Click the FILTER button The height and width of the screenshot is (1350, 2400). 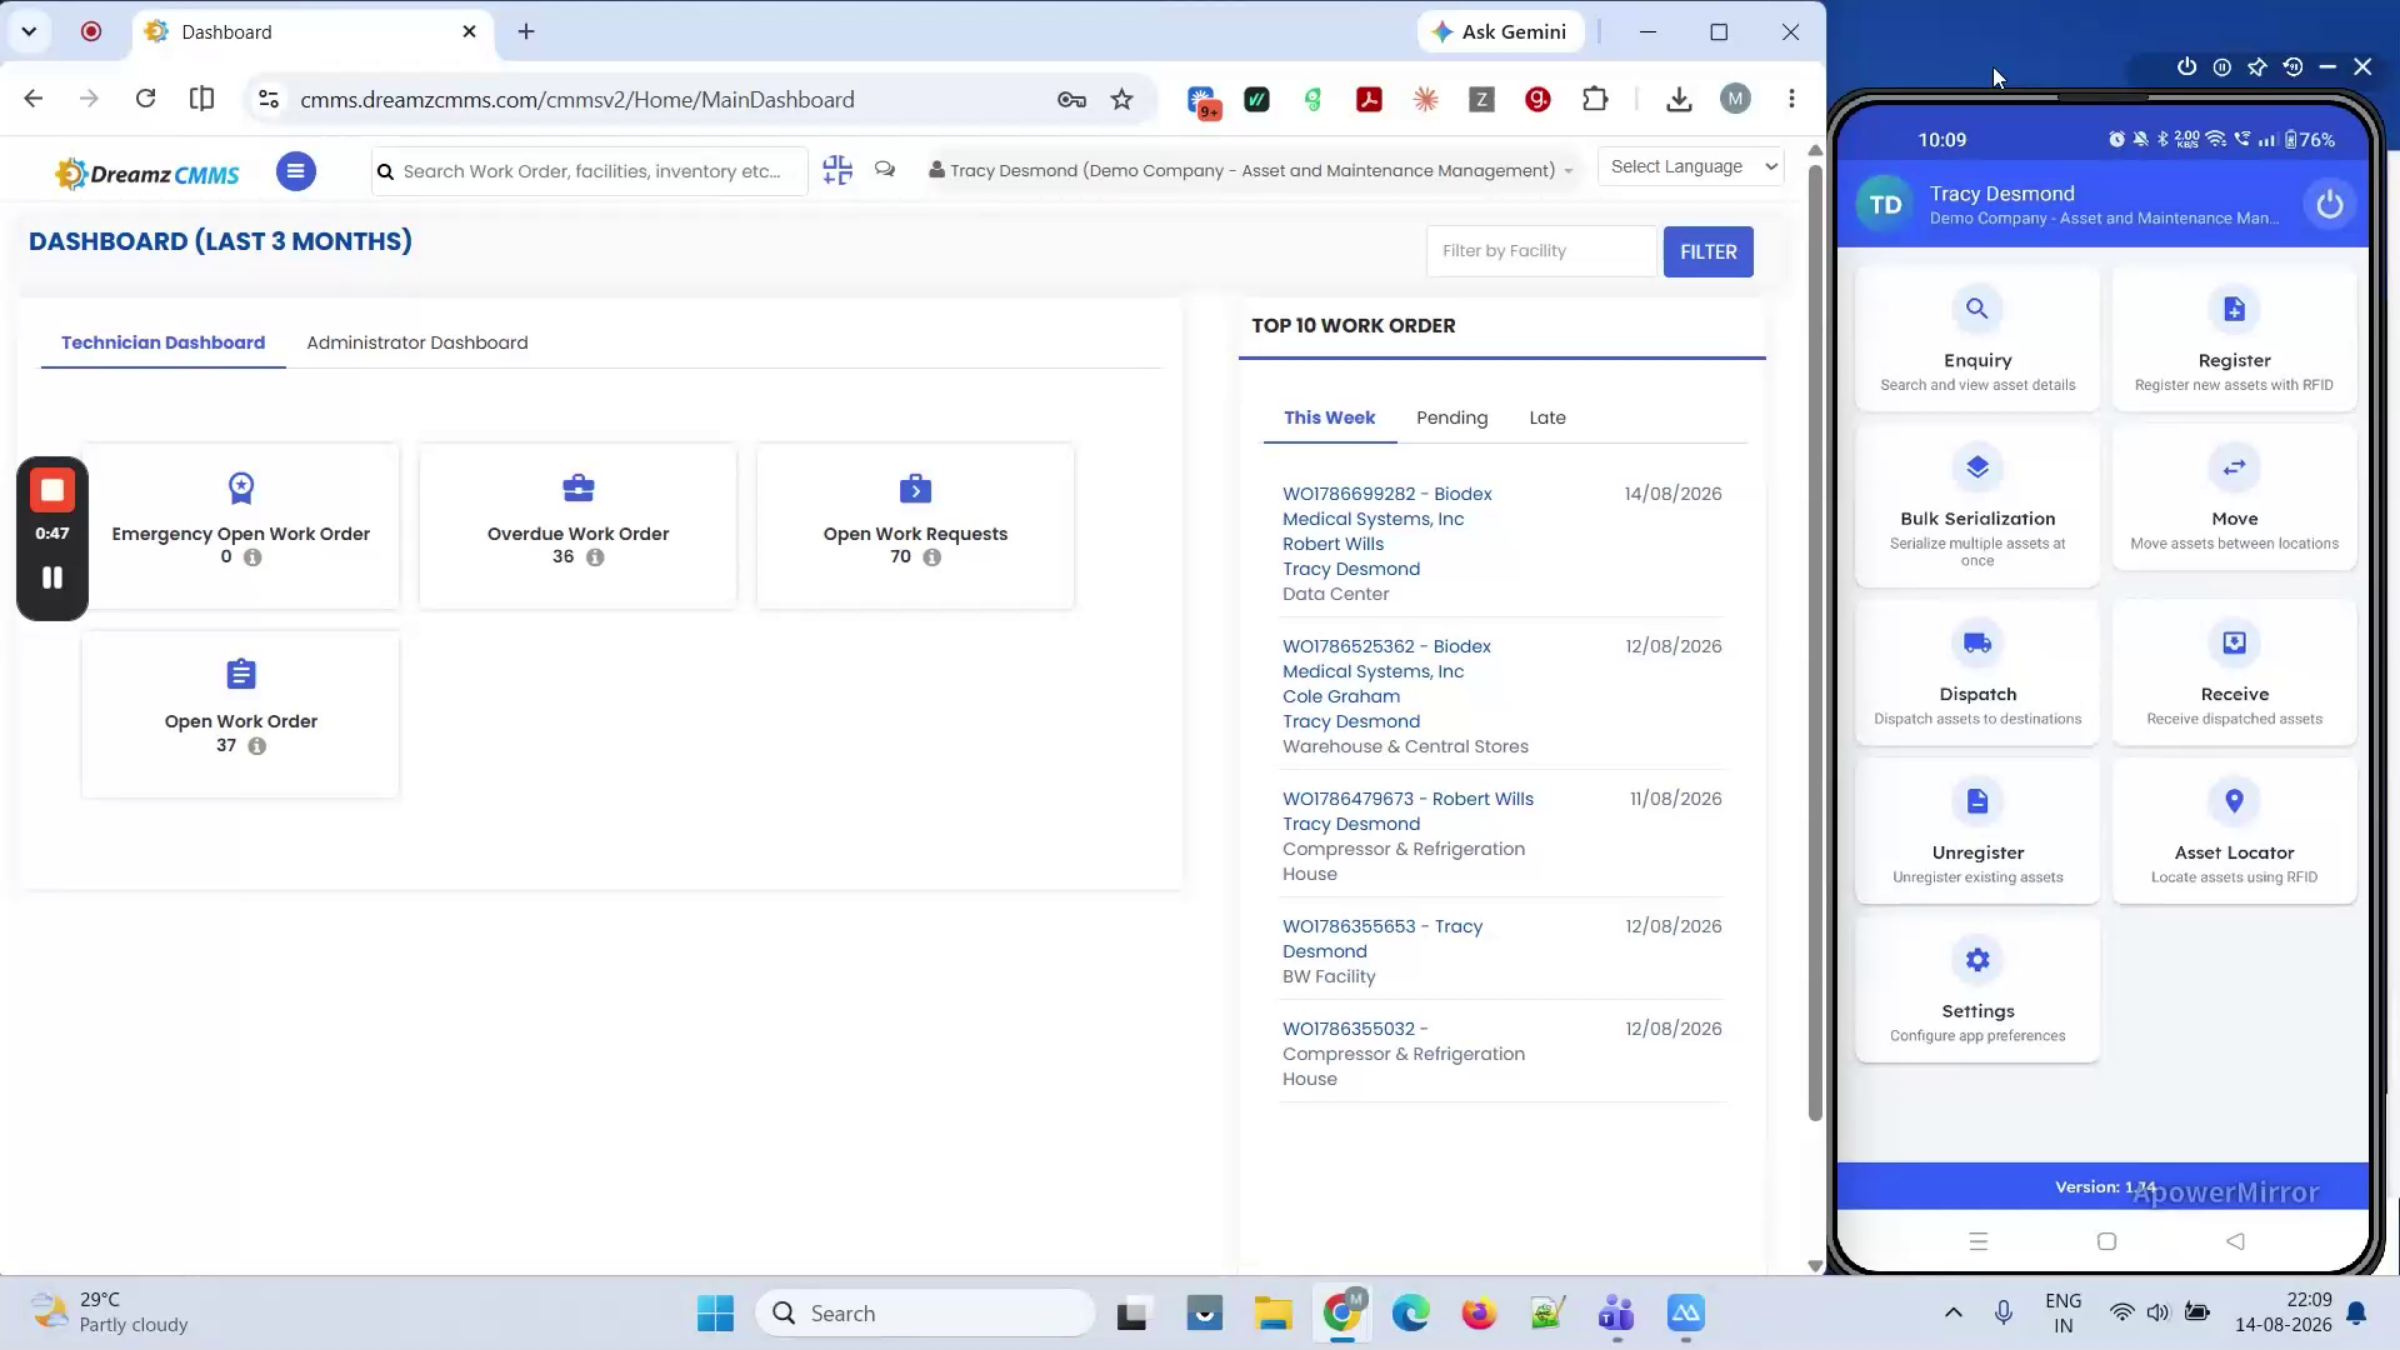(x=1708, y=252)
